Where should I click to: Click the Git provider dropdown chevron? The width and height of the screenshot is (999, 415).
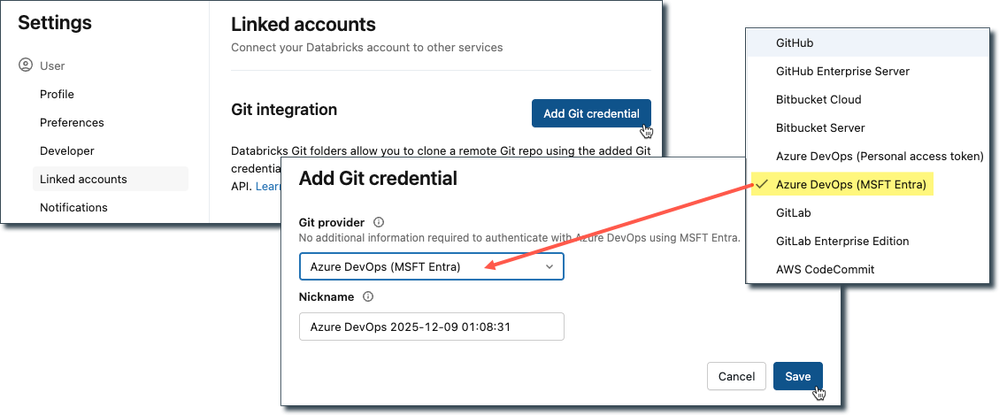click(548, 267)
